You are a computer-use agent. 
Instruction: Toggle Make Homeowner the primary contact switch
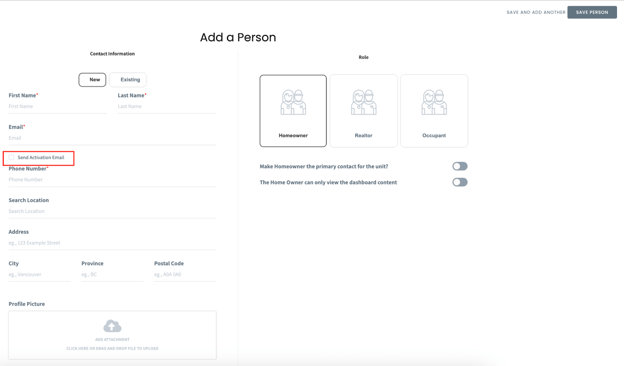coord(460,166)
